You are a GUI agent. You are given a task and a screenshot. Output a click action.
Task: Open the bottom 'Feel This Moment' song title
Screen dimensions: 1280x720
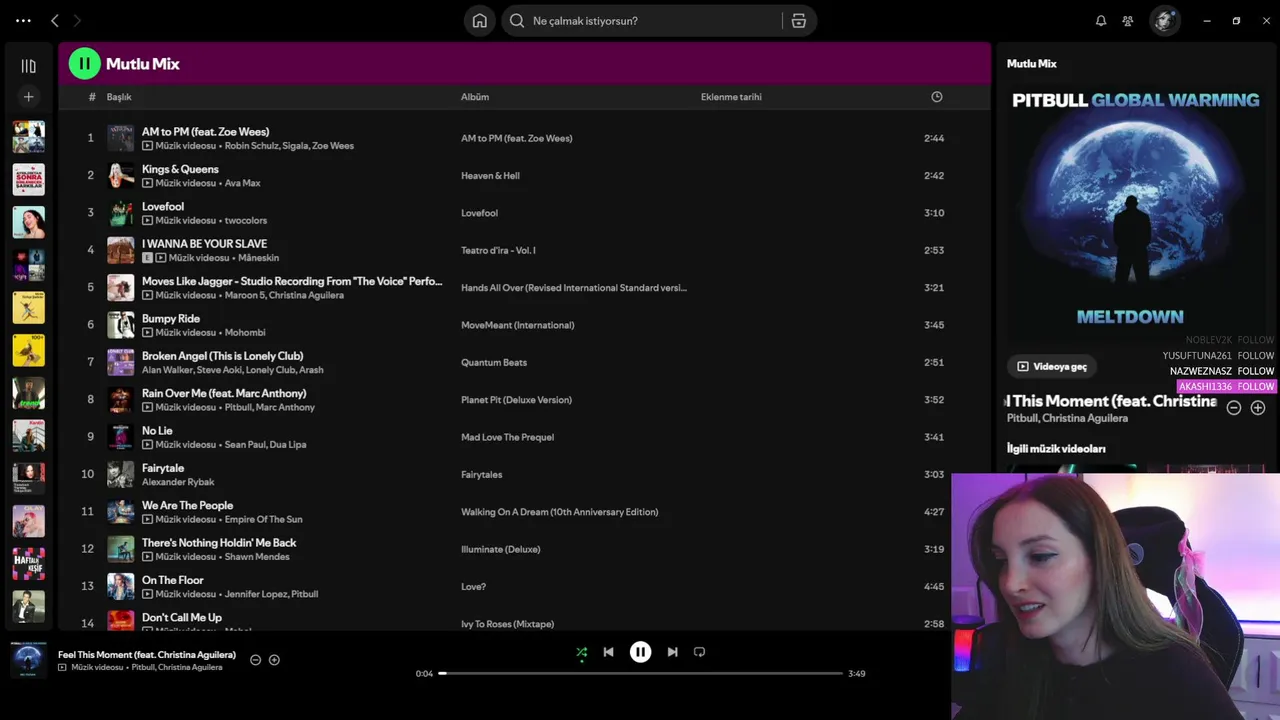pyautogui.click(x=147, y=655)
